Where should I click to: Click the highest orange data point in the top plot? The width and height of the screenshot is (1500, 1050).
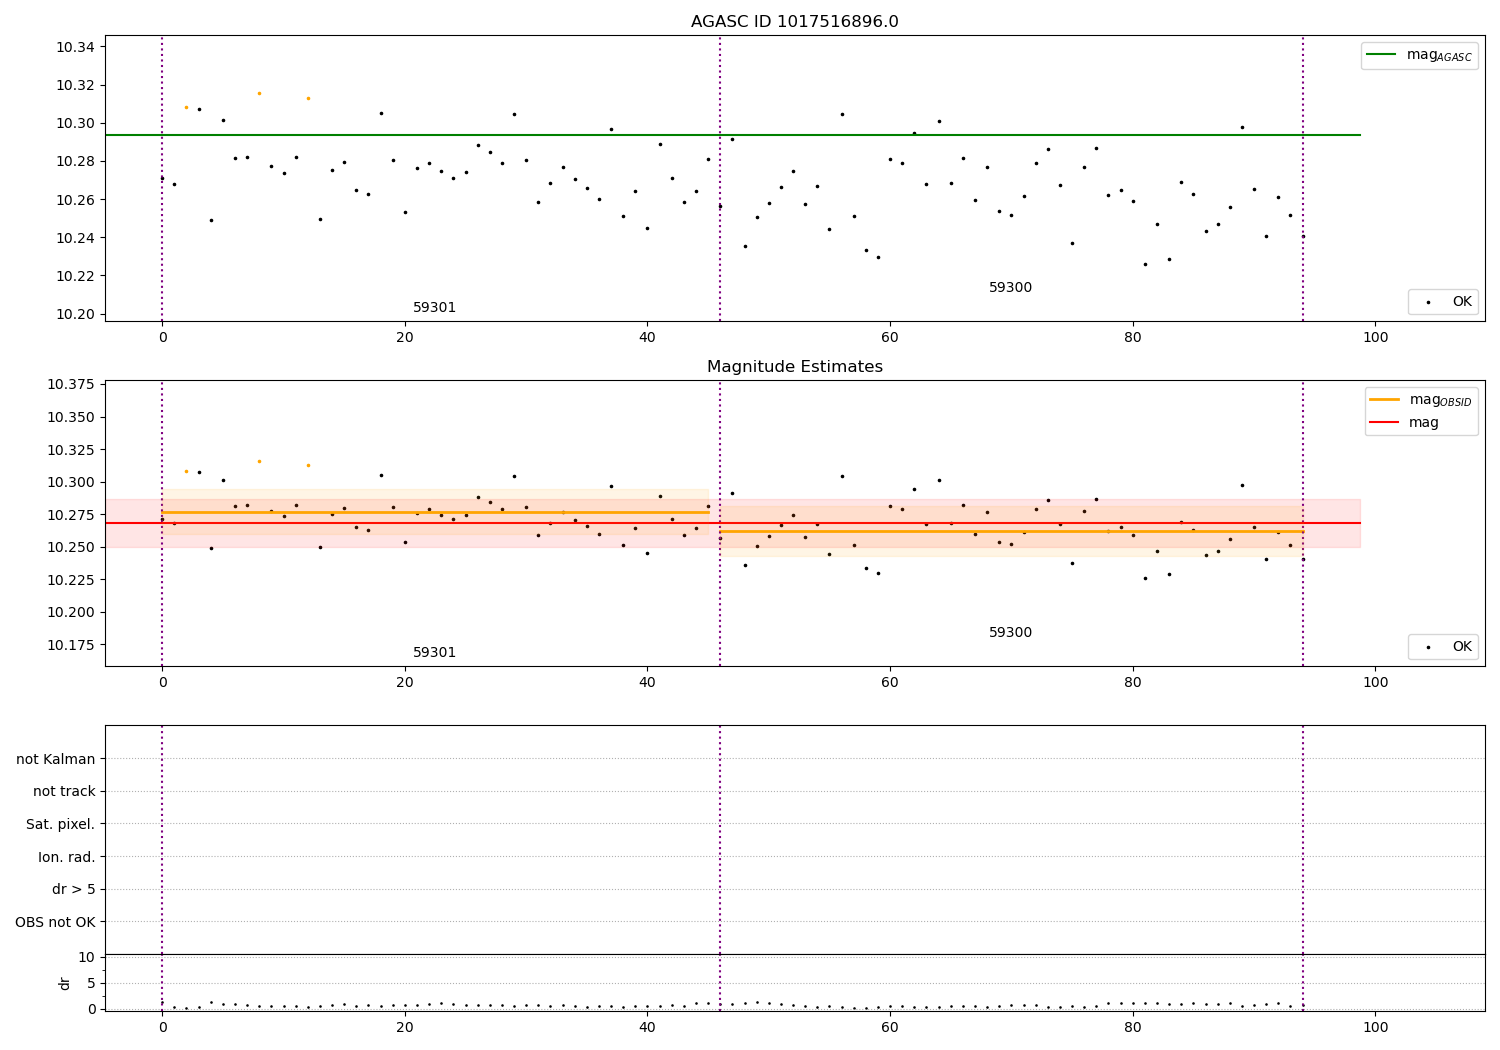pos(259,93)
